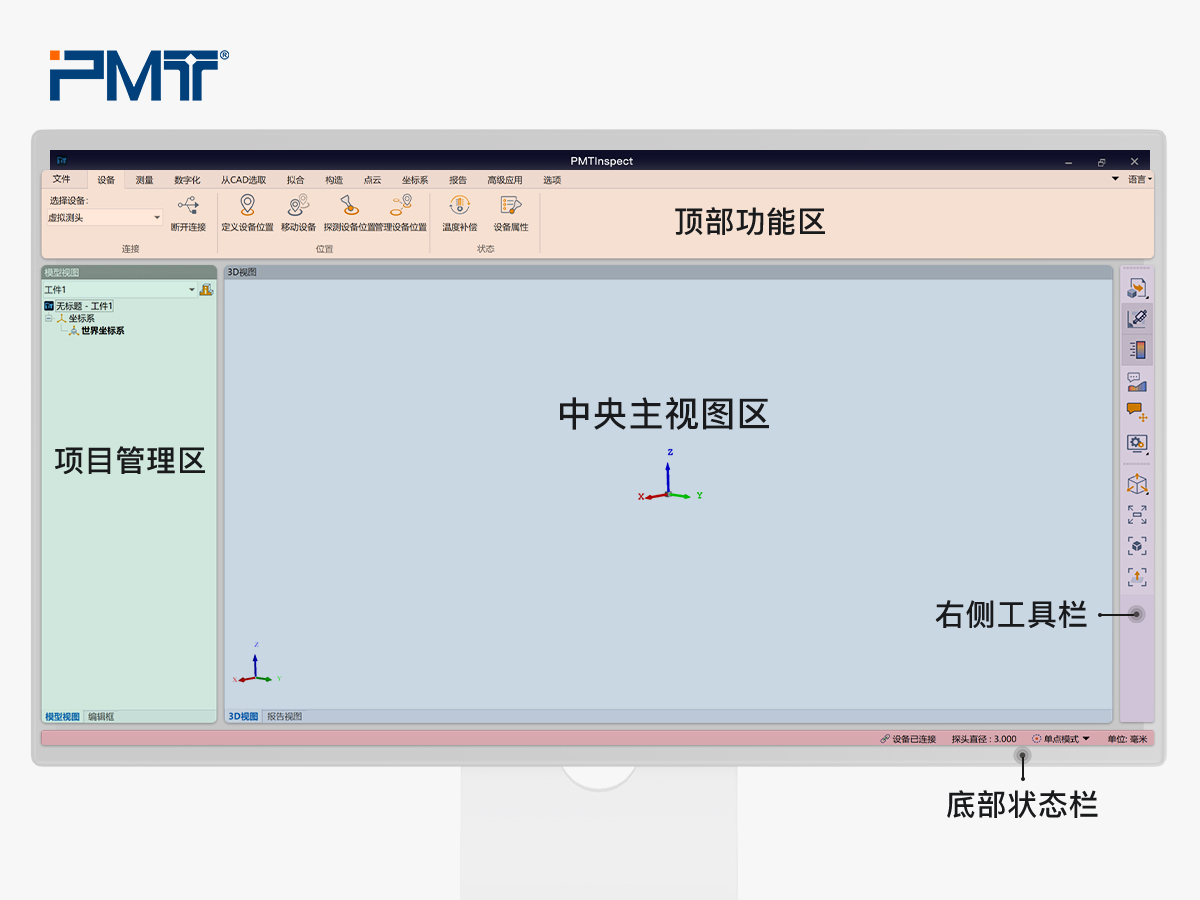Switch to the 编辑框 bottom tab
1200x900 pixels.
[x=101, y=716]
